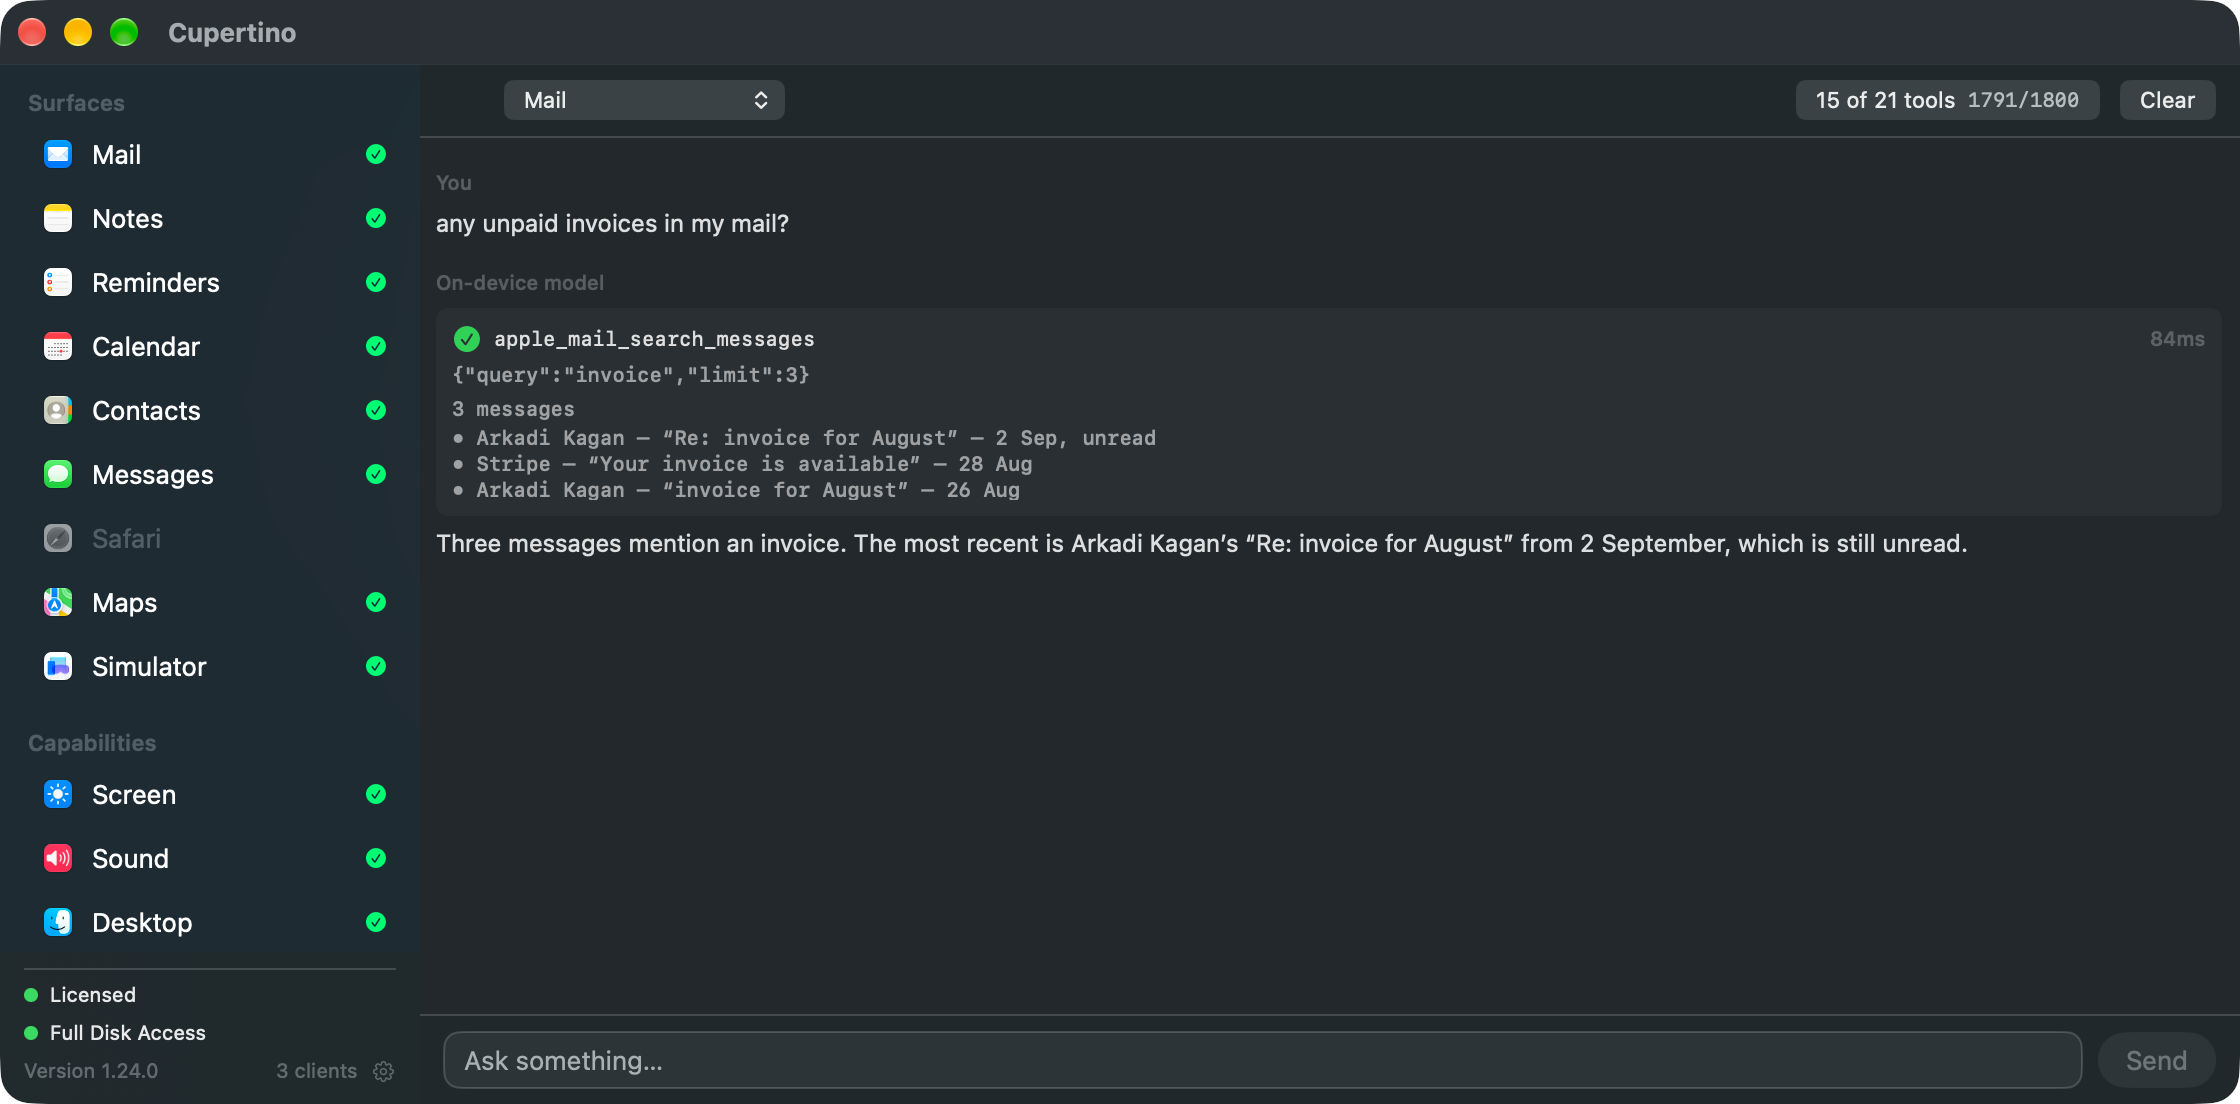The height and width of the screenshot is (1104, 2240).
Task: Click the green success checkmark beside apple_mail_search_messages
Action: [467, 339]
